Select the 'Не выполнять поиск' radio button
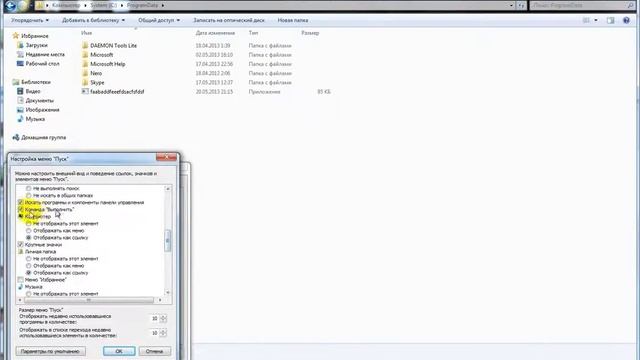The width and height of the screenshot is (640, 360). click(29, 189)
